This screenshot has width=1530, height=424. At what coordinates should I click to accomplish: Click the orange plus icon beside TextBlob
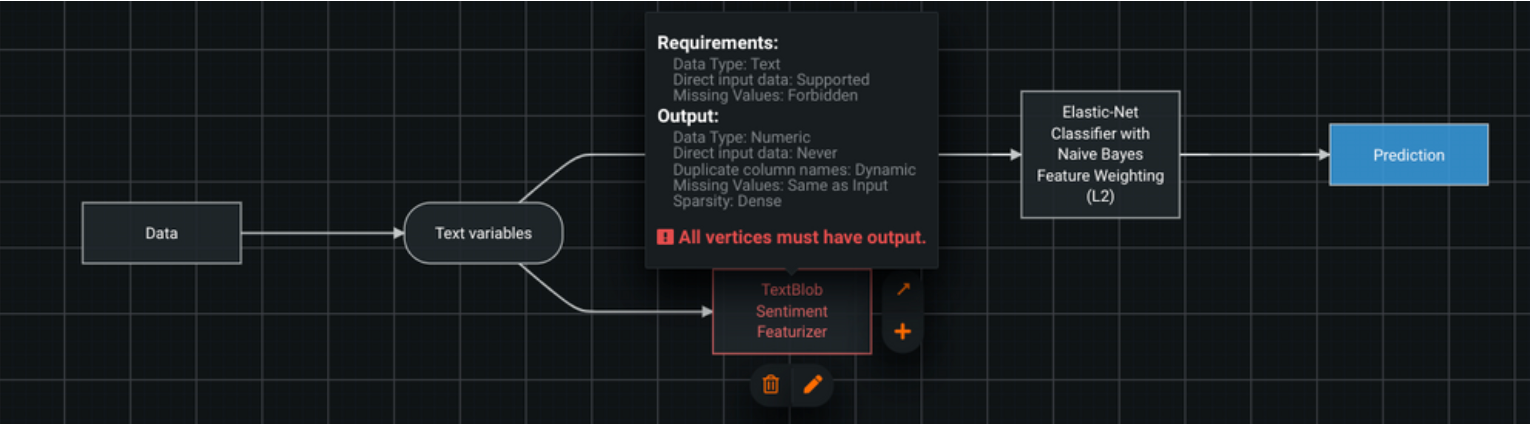(x=902, y=331)
